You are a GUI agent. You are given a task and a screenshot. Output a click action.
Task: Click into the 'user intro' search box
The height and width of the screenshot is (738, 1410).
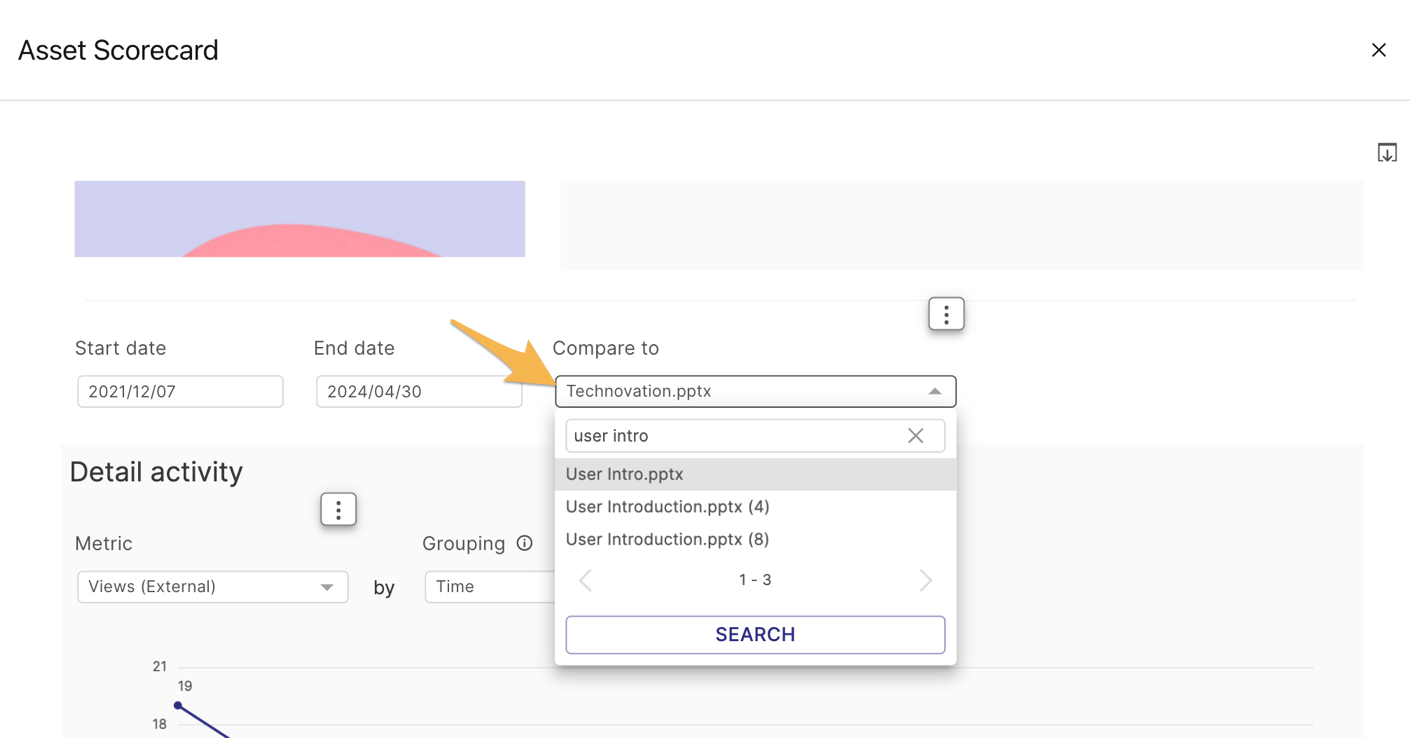click(730, 436)
